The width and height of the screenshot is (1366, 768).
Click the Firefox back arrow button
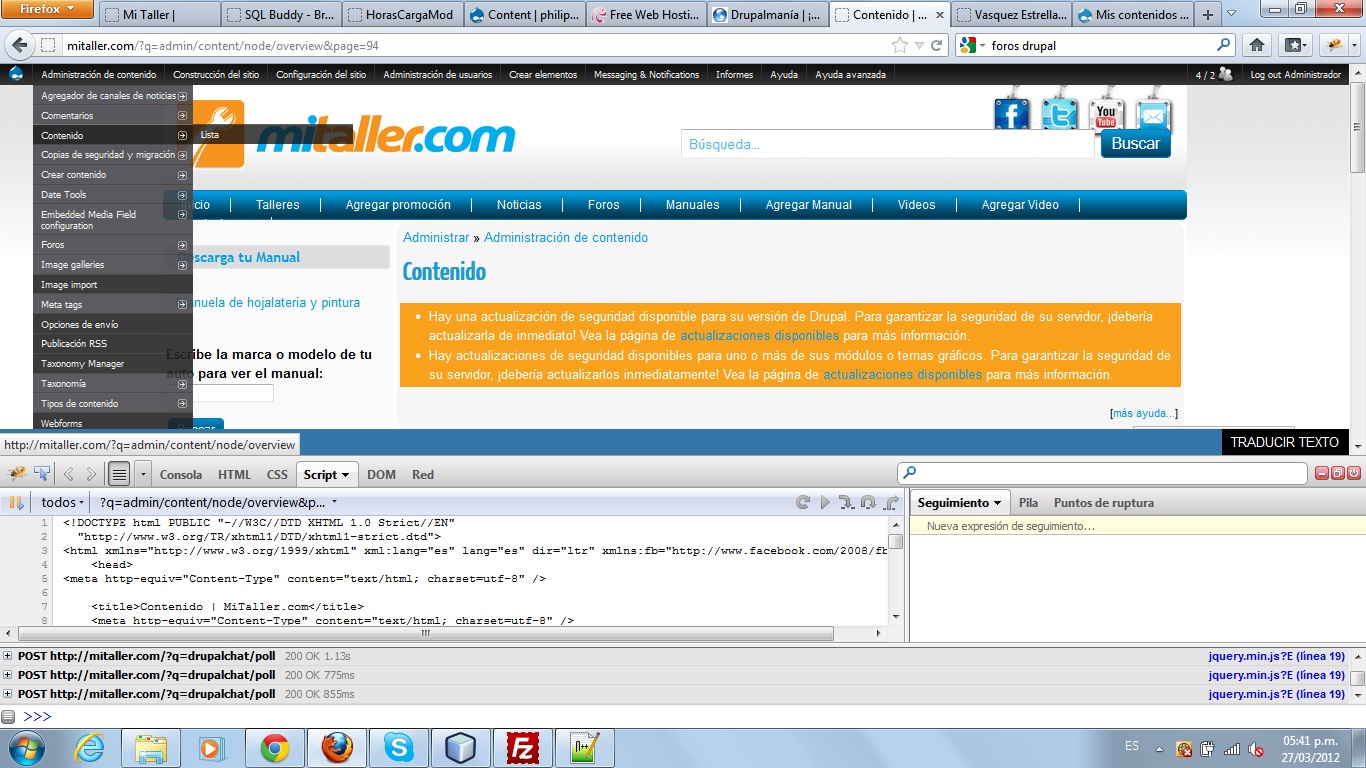(x=19, y=45)
